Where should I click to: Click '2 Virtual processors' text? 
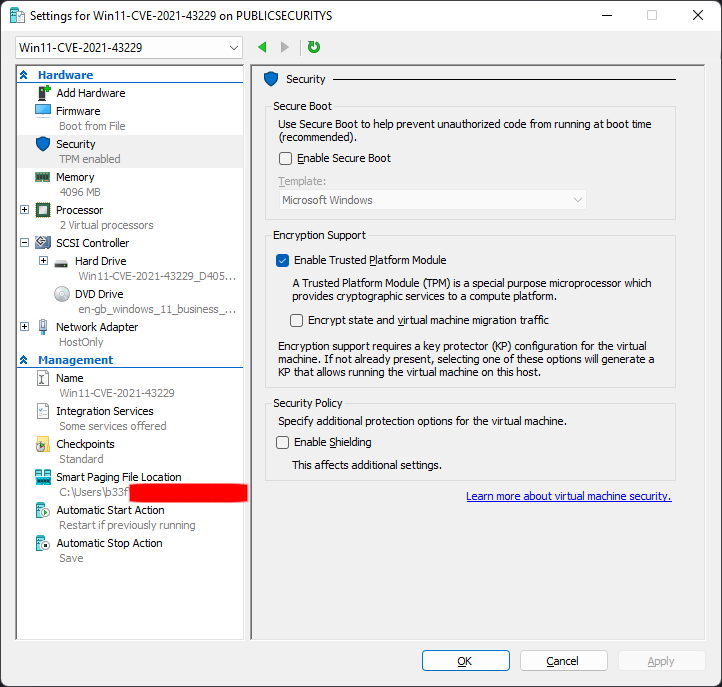pos(106,225)
